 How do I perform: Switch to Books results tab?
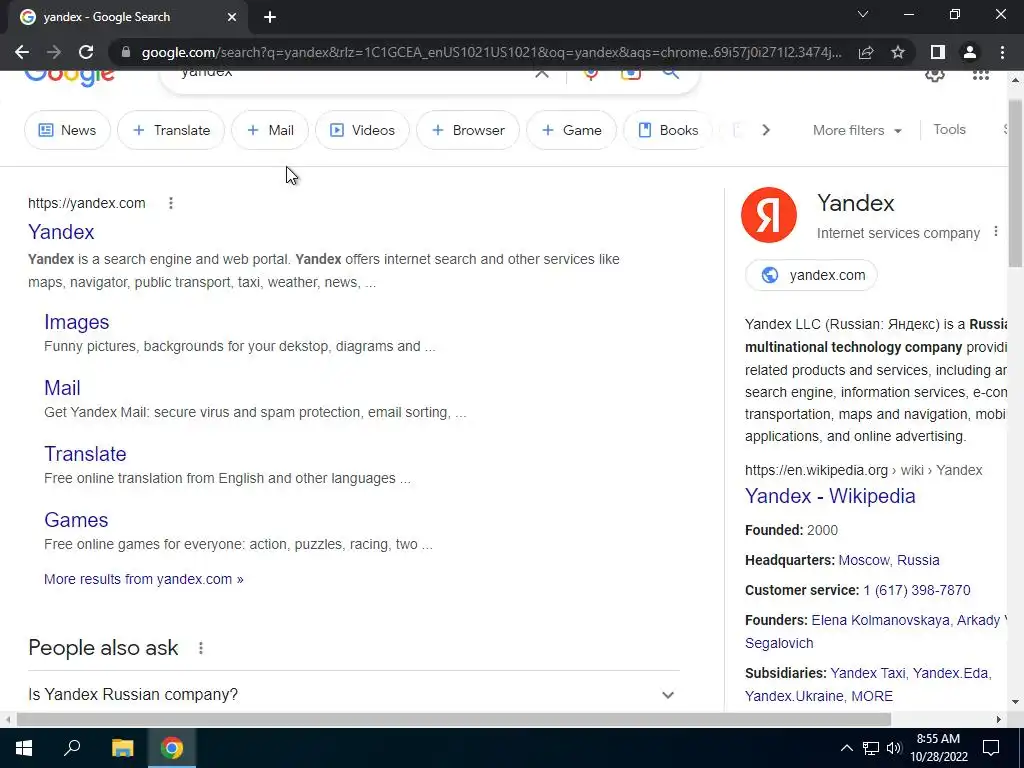667,130
